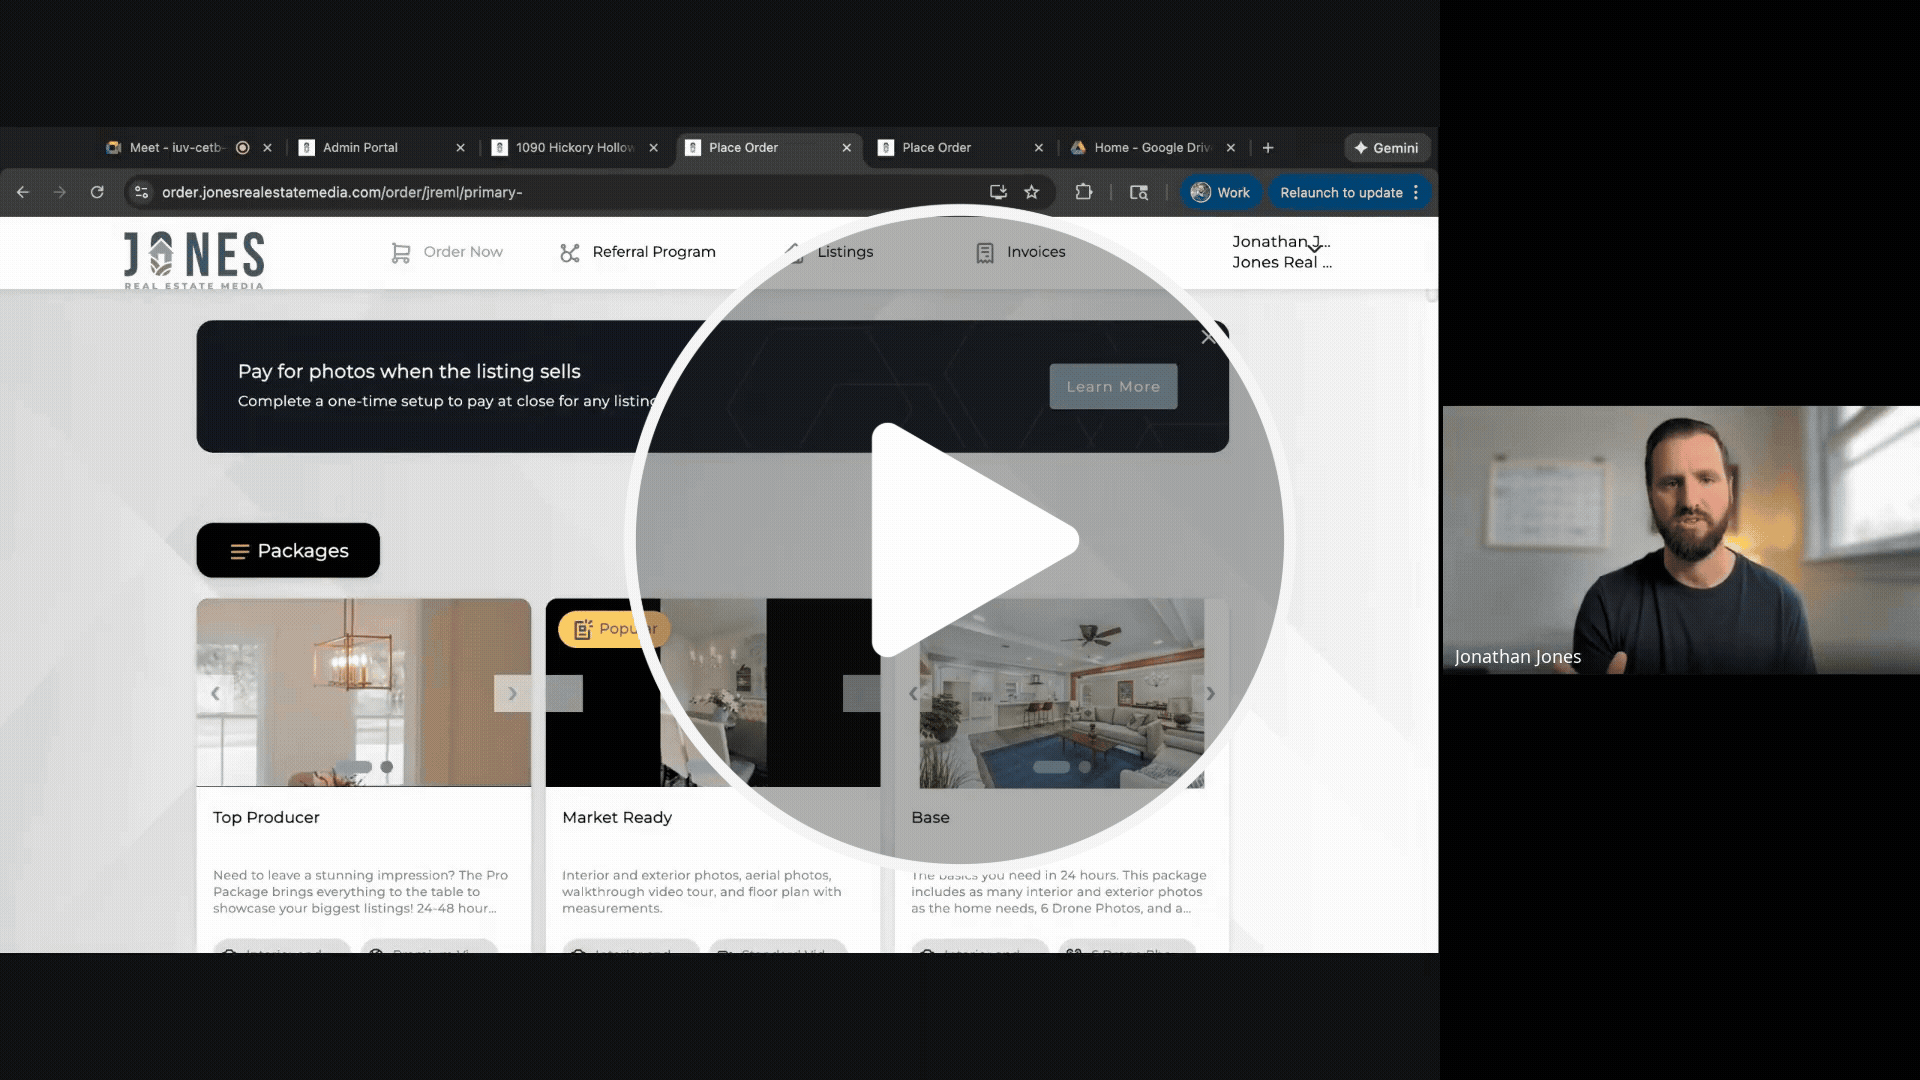The image size is (1920, 1080).
Task: Open the Gemini button in Chrome
Action: coord(1387,148)
